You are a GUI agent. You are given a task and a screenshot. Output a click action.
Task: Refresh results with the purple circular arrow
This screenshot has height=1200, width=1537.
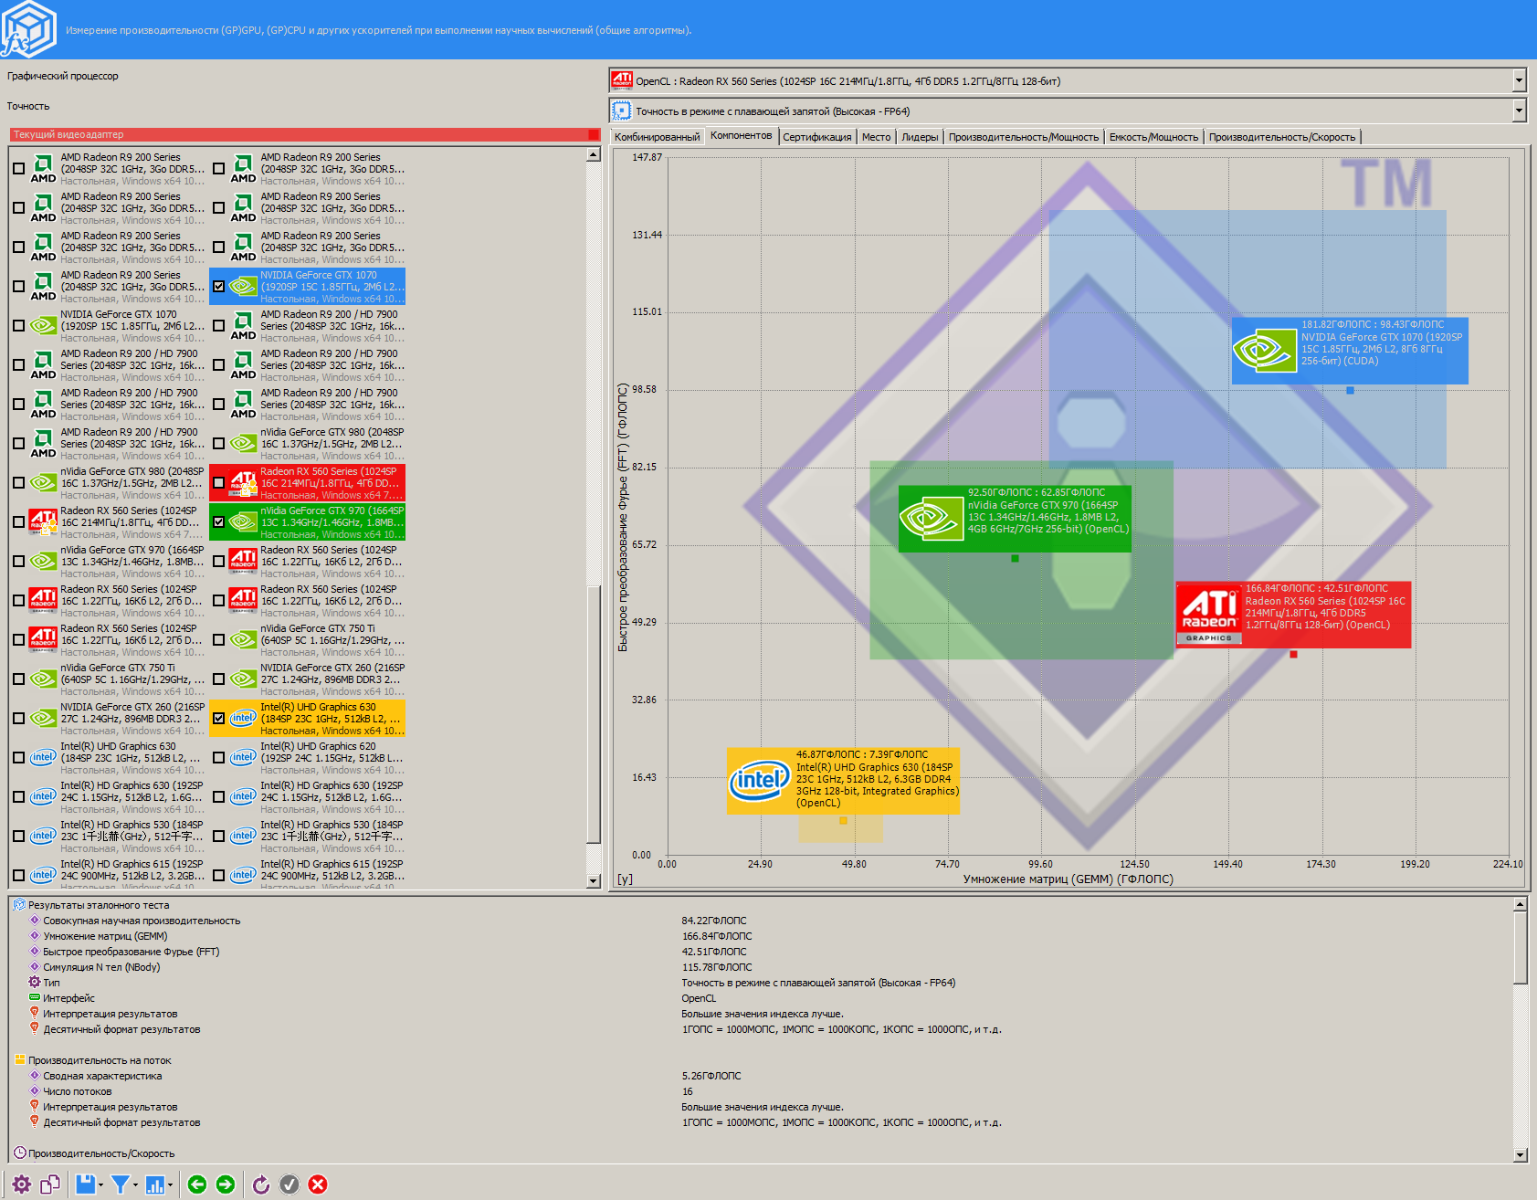point(261,1185)
